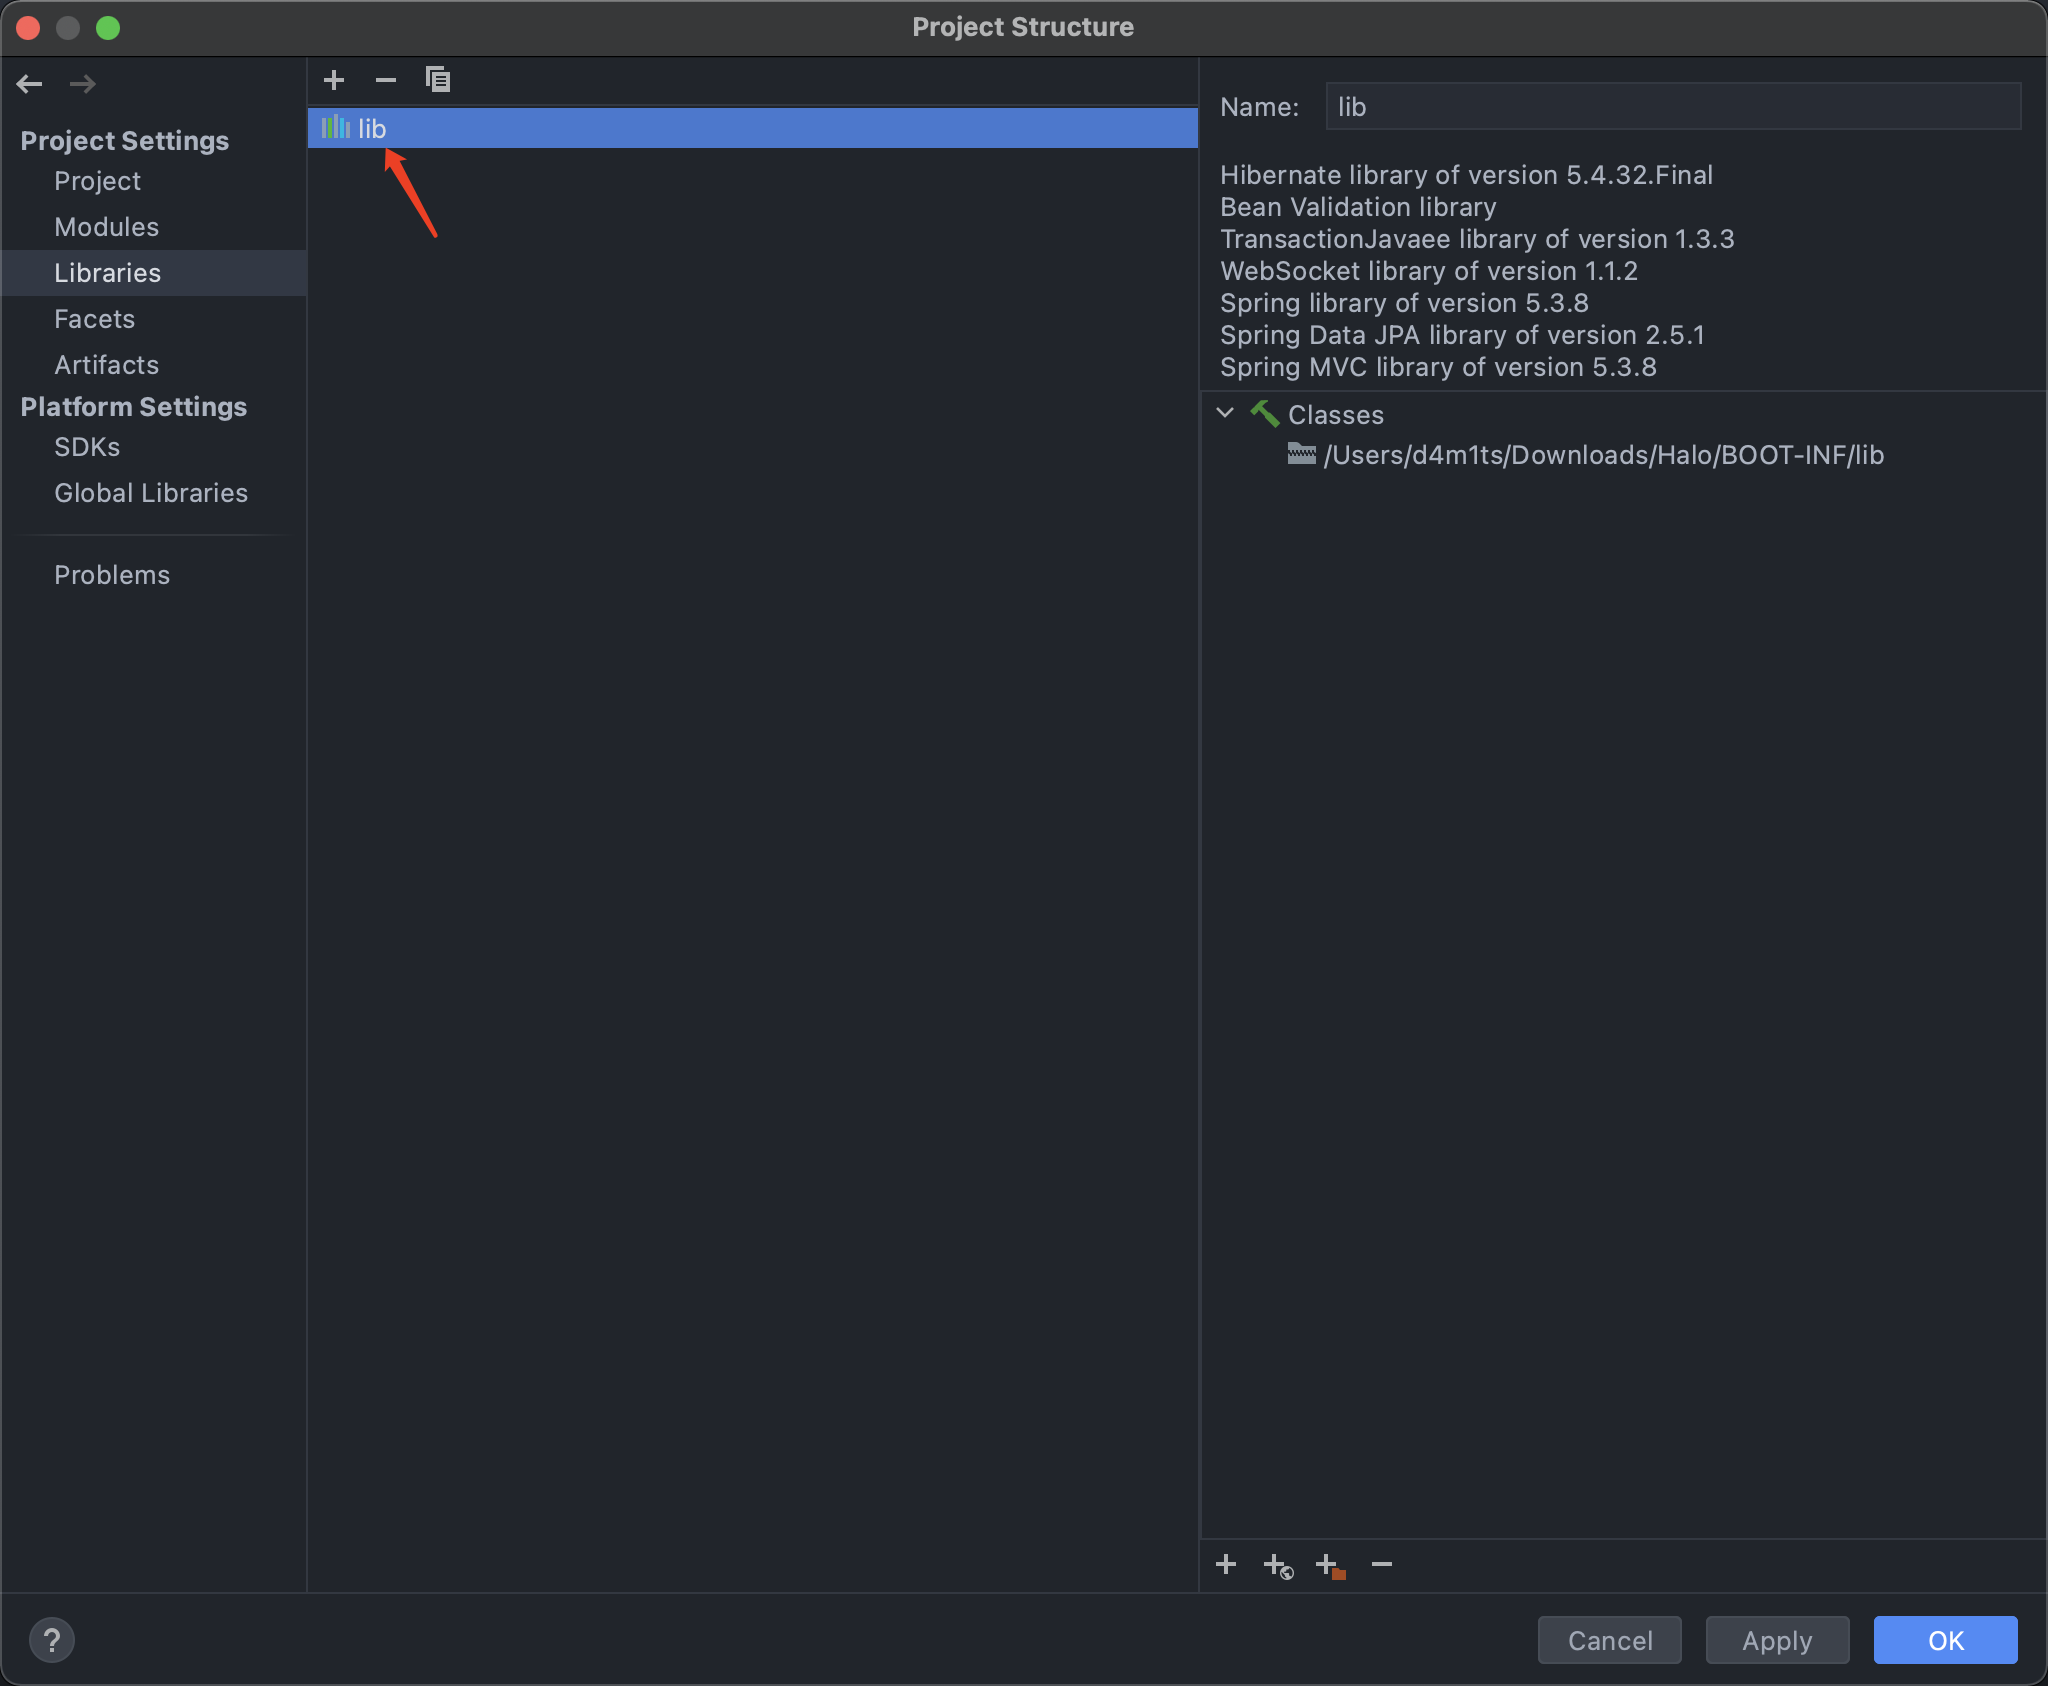Click the Cancel button
The height and width of the screenshot is (1686, 2048).
pyautogui.click(x=1609, y=1640)
